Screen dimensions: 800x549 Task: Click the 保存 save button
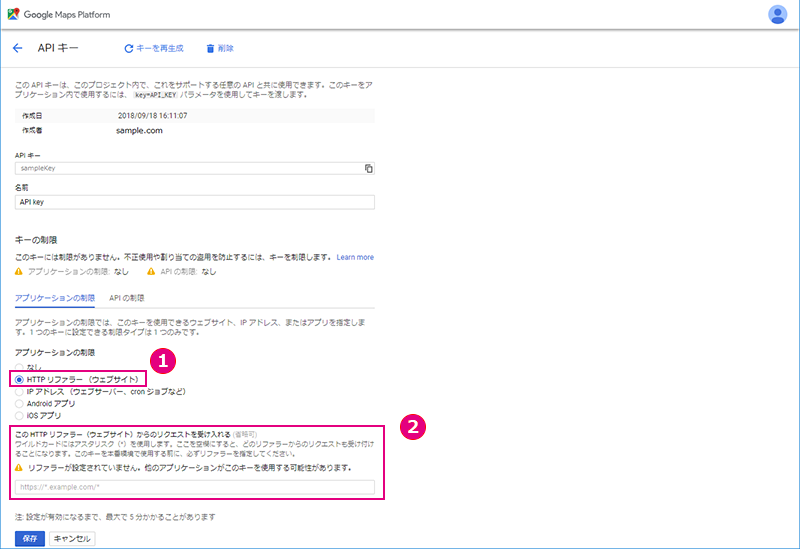30,538
